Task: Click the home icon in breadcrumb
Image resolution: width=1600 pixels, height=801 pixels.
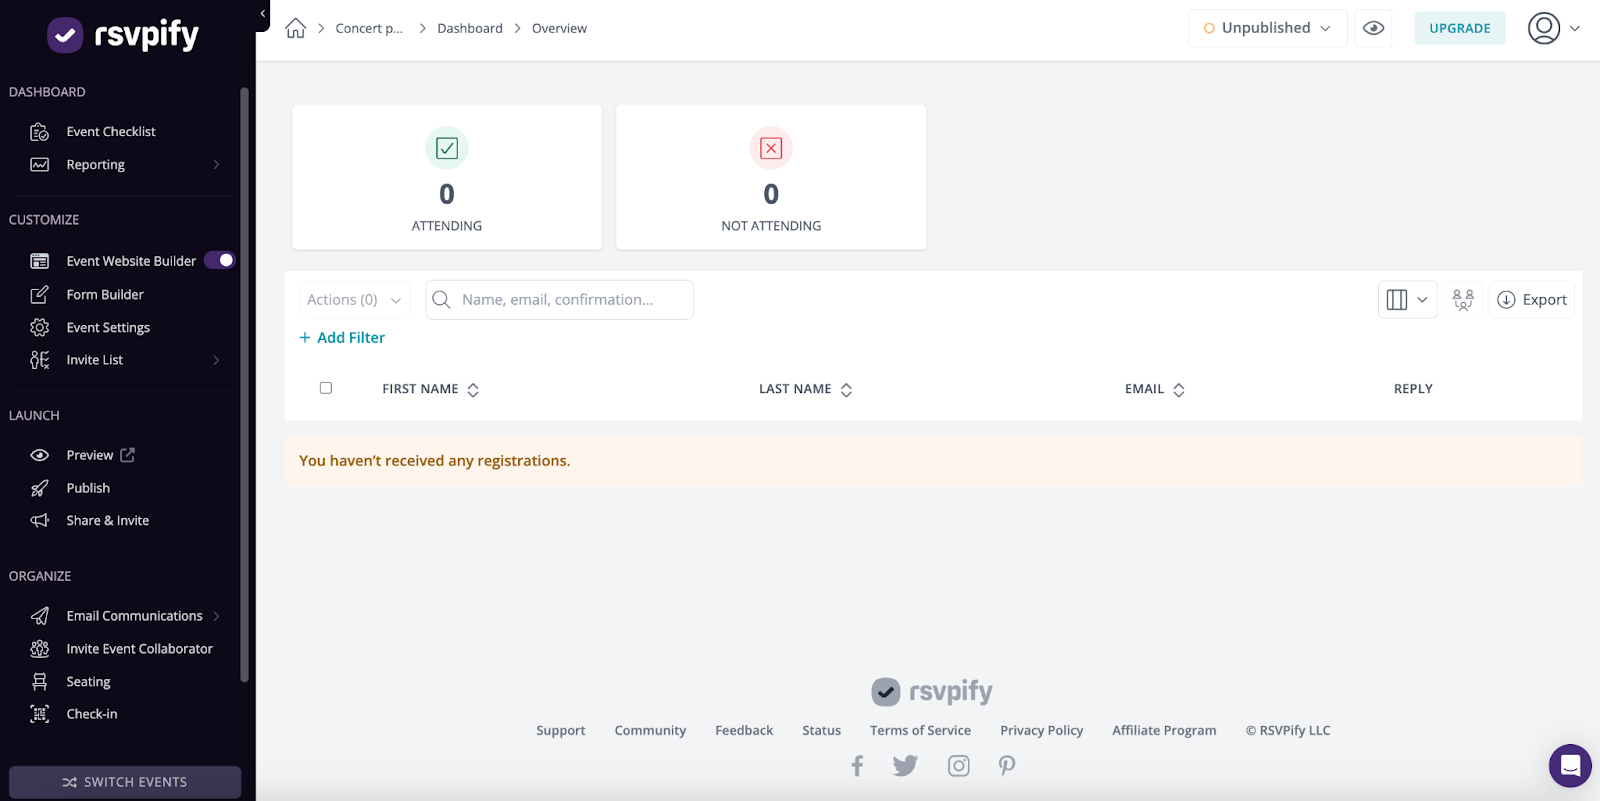Action: (295, 28)
